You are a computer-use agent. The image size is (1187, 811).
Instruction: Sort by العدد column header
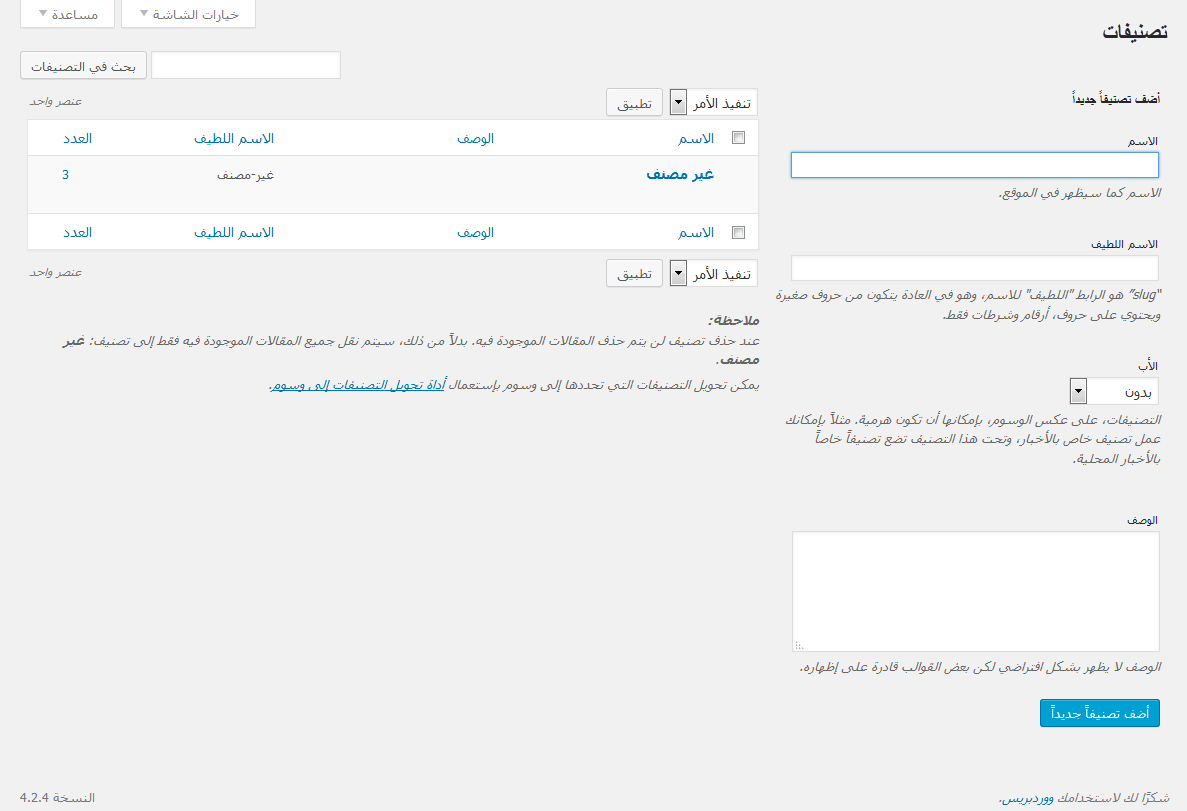[77, 138]
